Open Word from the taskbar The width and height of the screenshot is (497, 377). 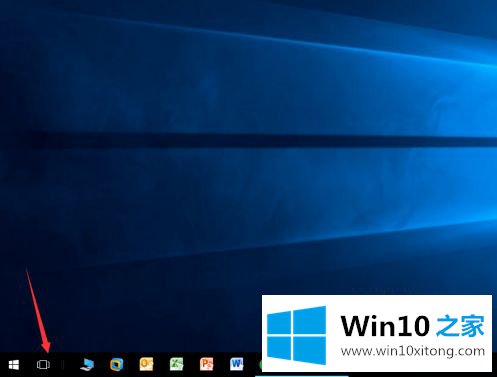(236, 364)
